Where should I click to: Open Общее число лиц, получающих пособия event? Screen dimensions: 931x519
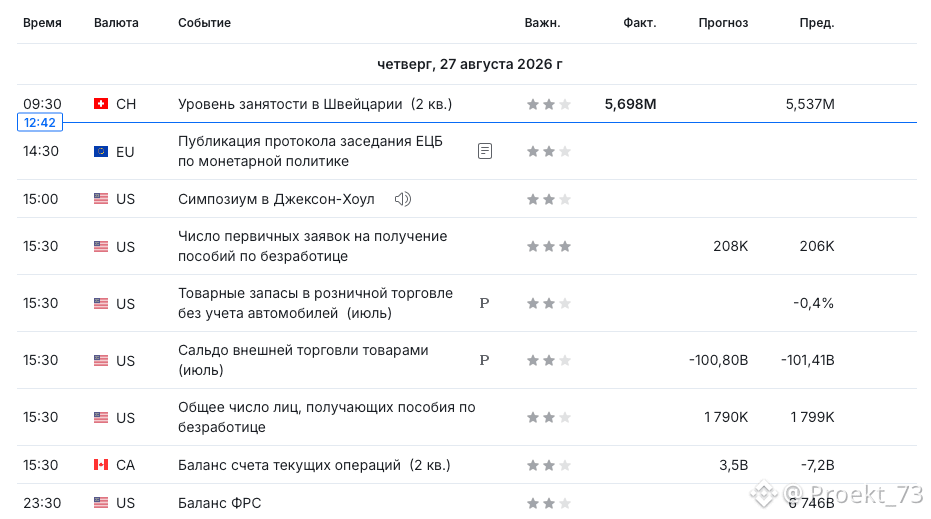click(327, 417)
